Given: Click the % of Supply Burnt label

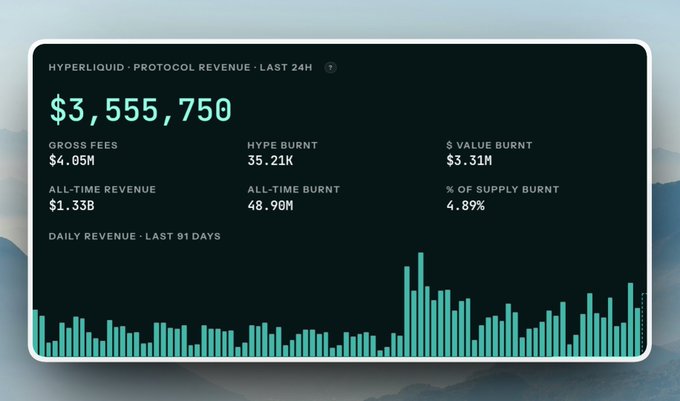Looking at the screenshot, I should pos(503,189).
